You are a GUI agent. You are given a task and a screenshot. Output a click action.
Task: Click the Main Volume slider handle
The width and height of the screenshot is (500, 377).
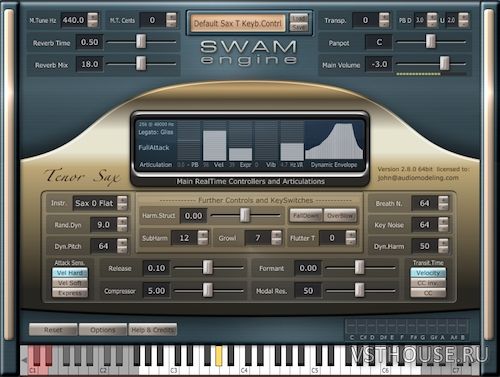tap(444, 63)
